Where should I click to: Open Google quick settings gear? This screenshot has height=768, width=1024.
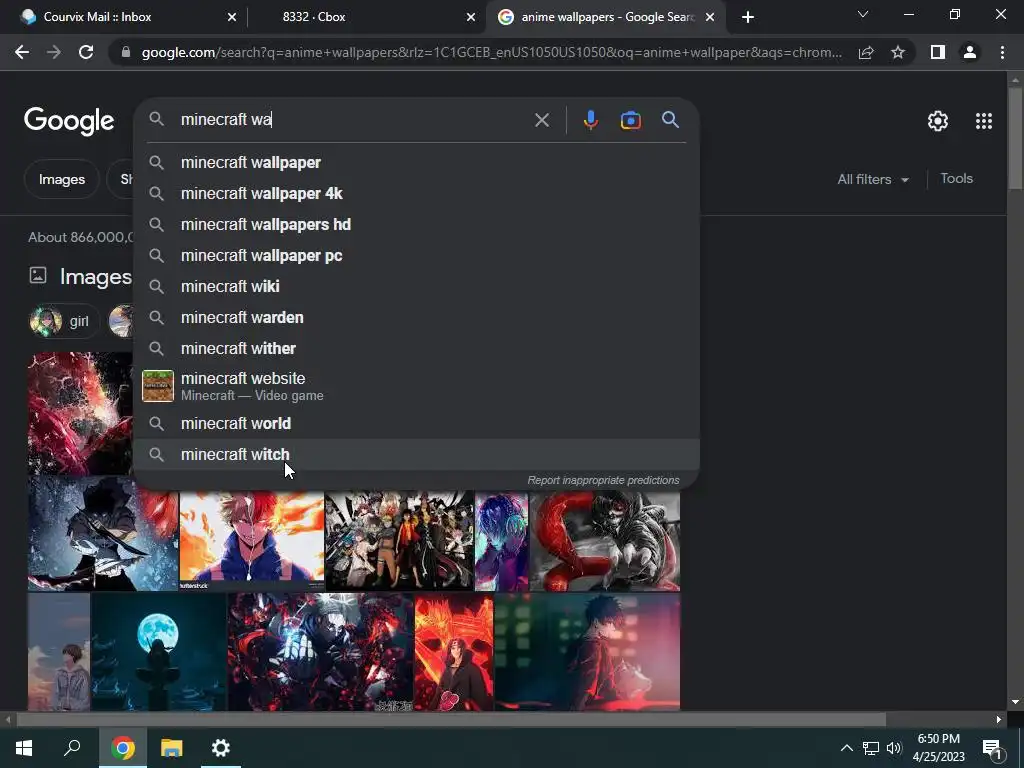click(x=938, y=121)
